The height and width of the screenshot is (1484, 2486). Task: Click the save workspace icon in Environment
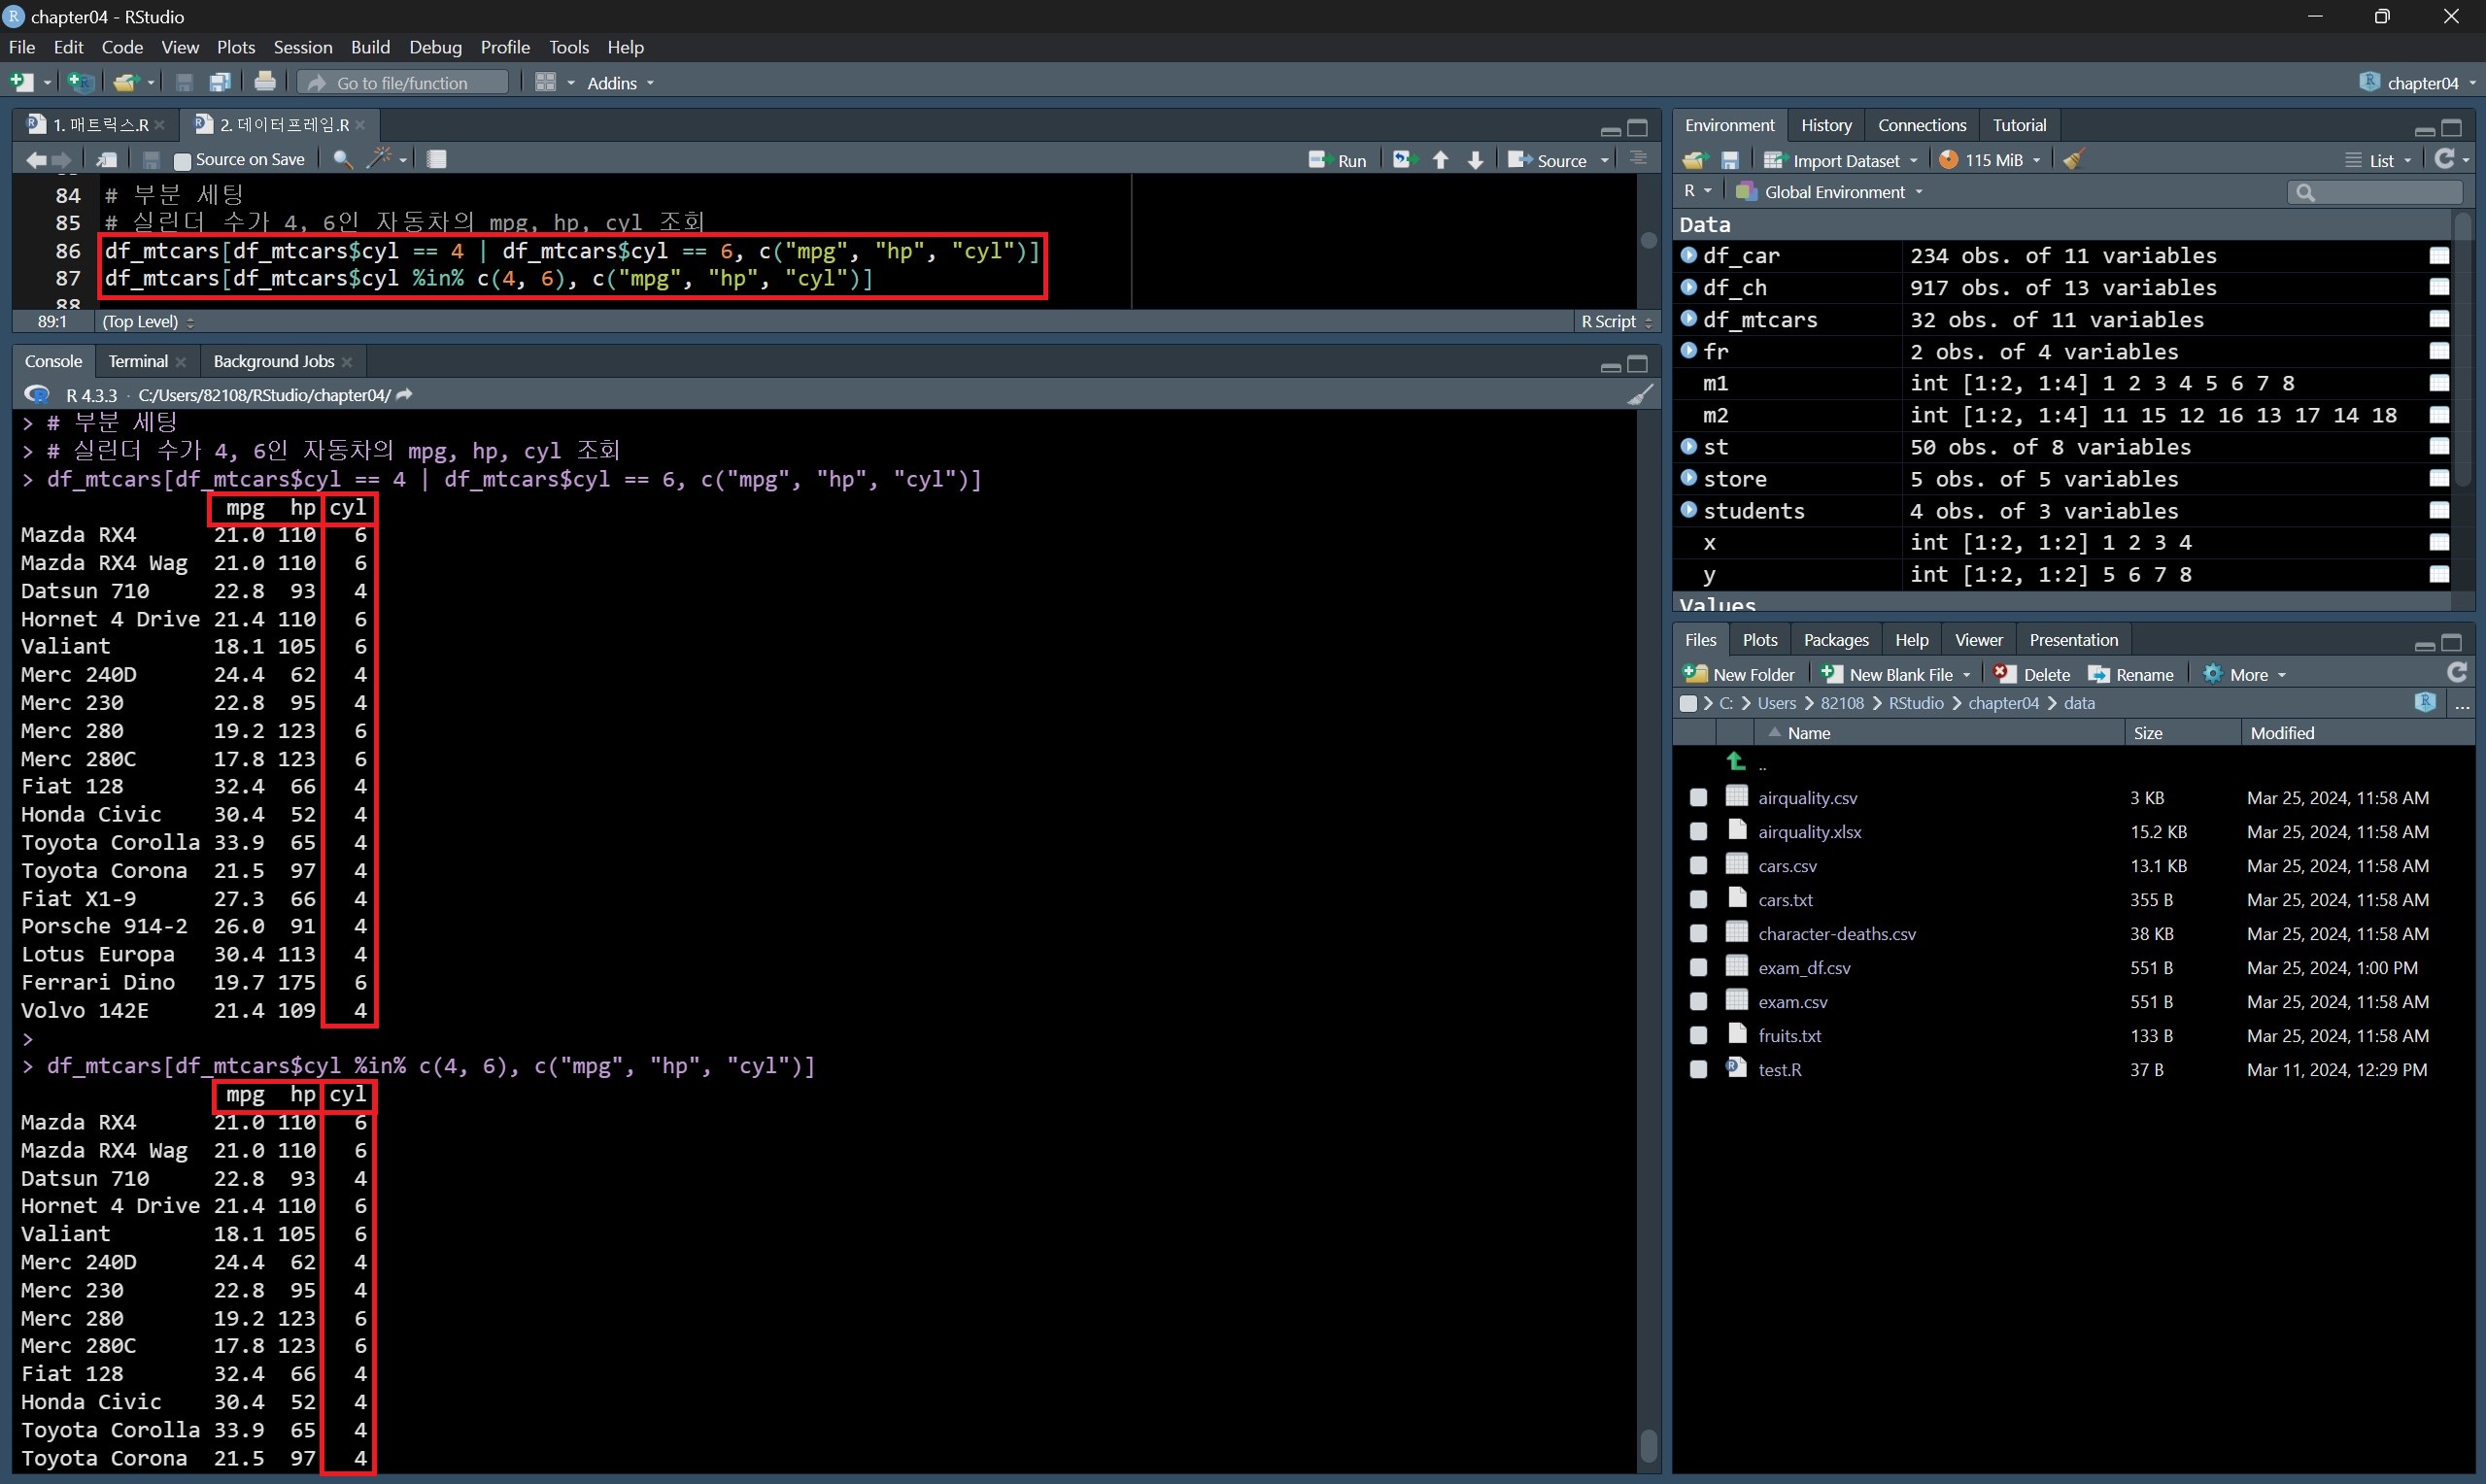tap(1730, 160)
